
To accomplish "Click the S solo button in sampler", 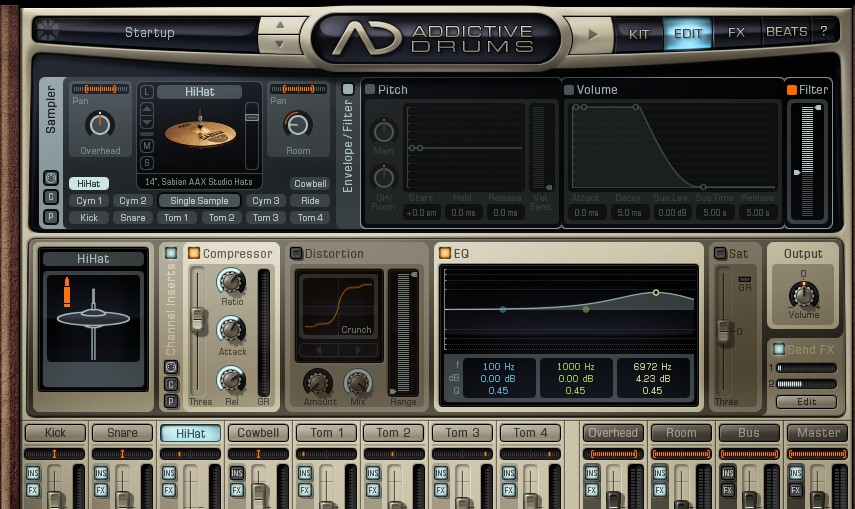I will pos(147,163).
